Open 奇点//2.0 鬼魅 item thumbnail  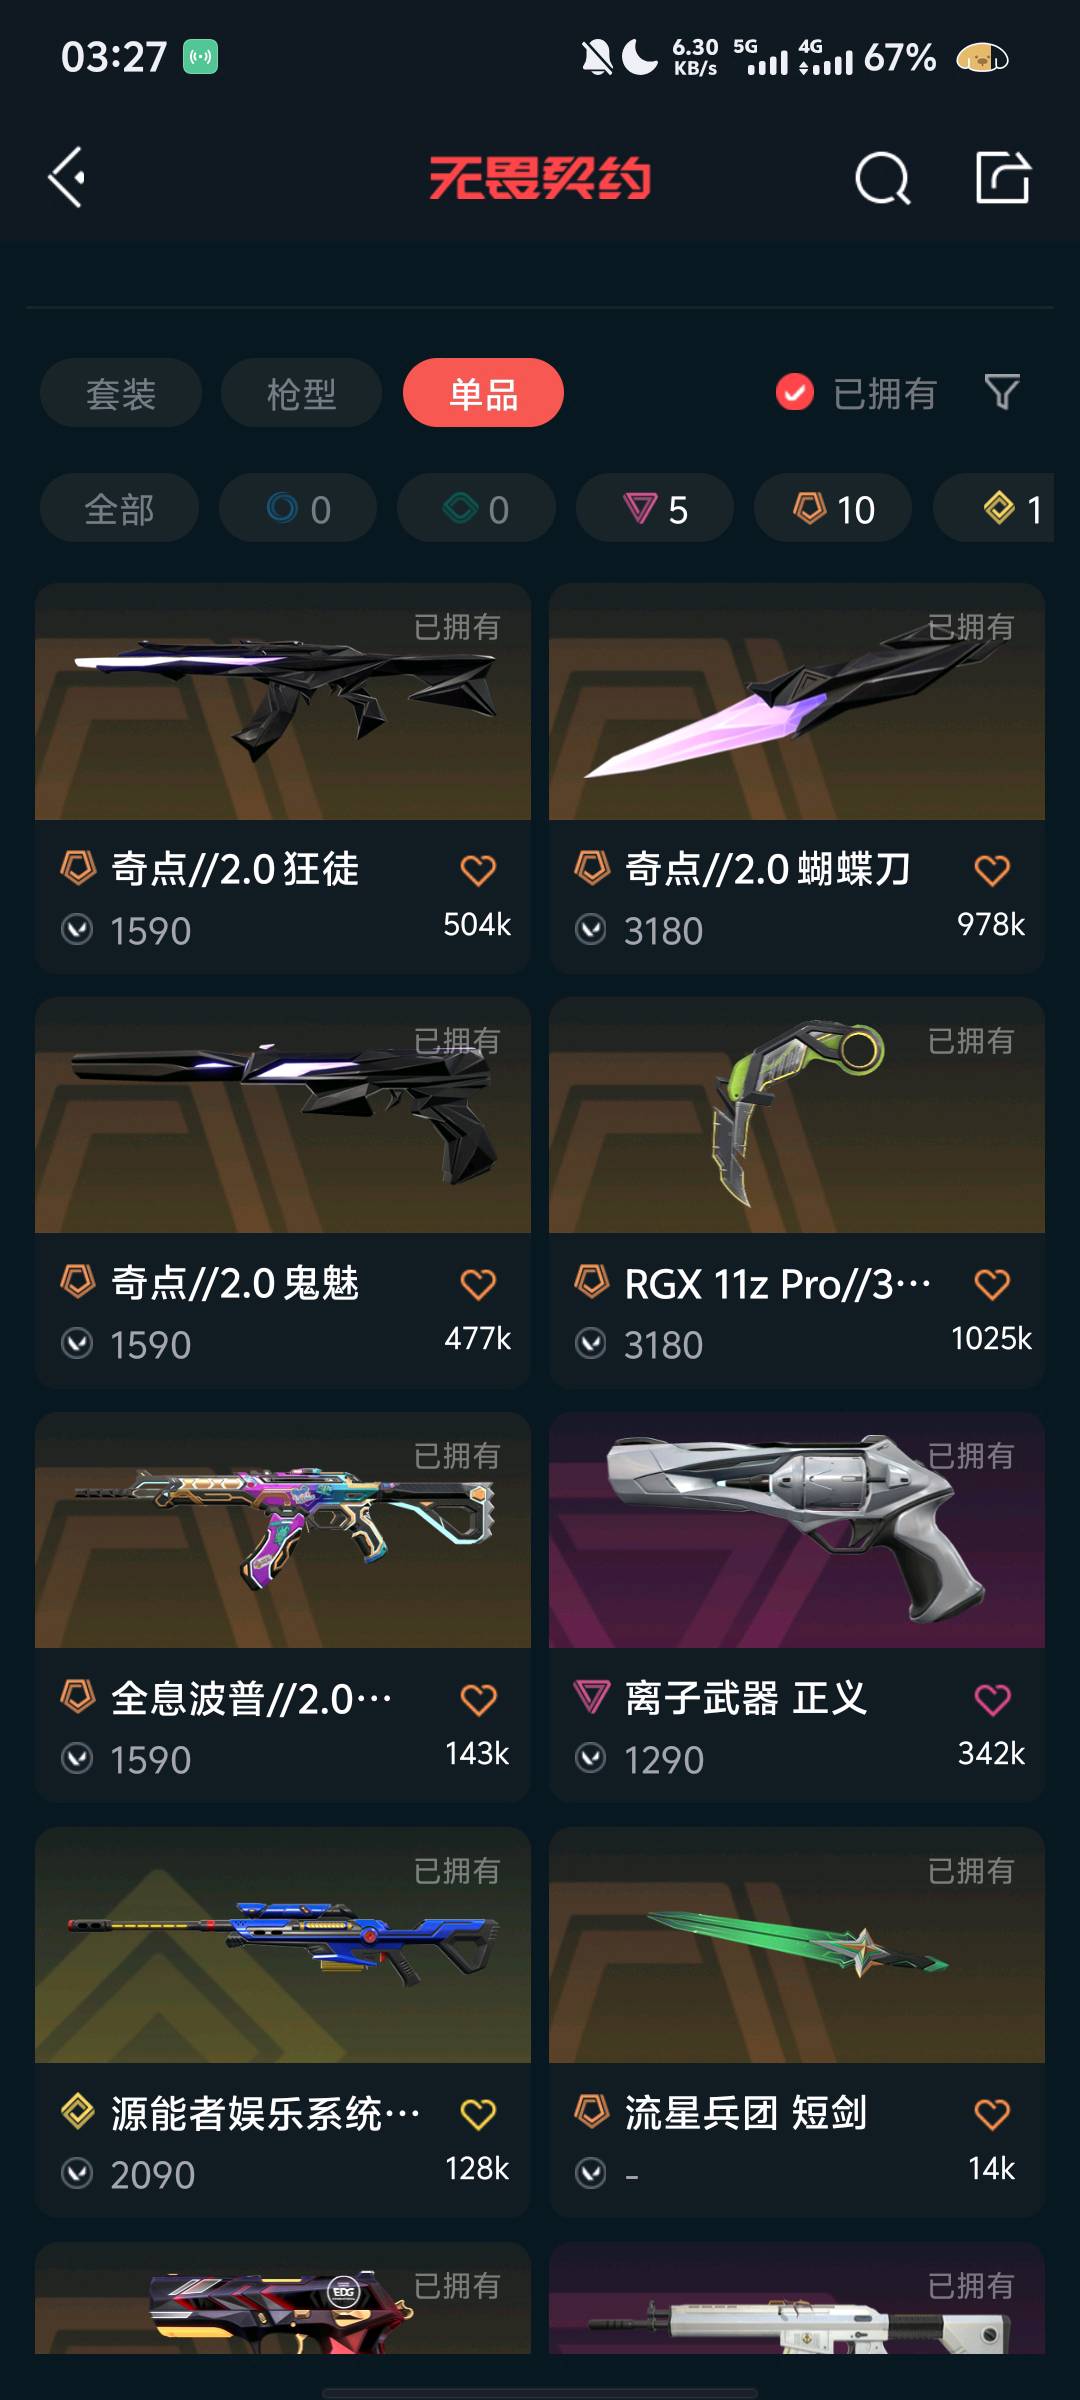[283, 1115]
